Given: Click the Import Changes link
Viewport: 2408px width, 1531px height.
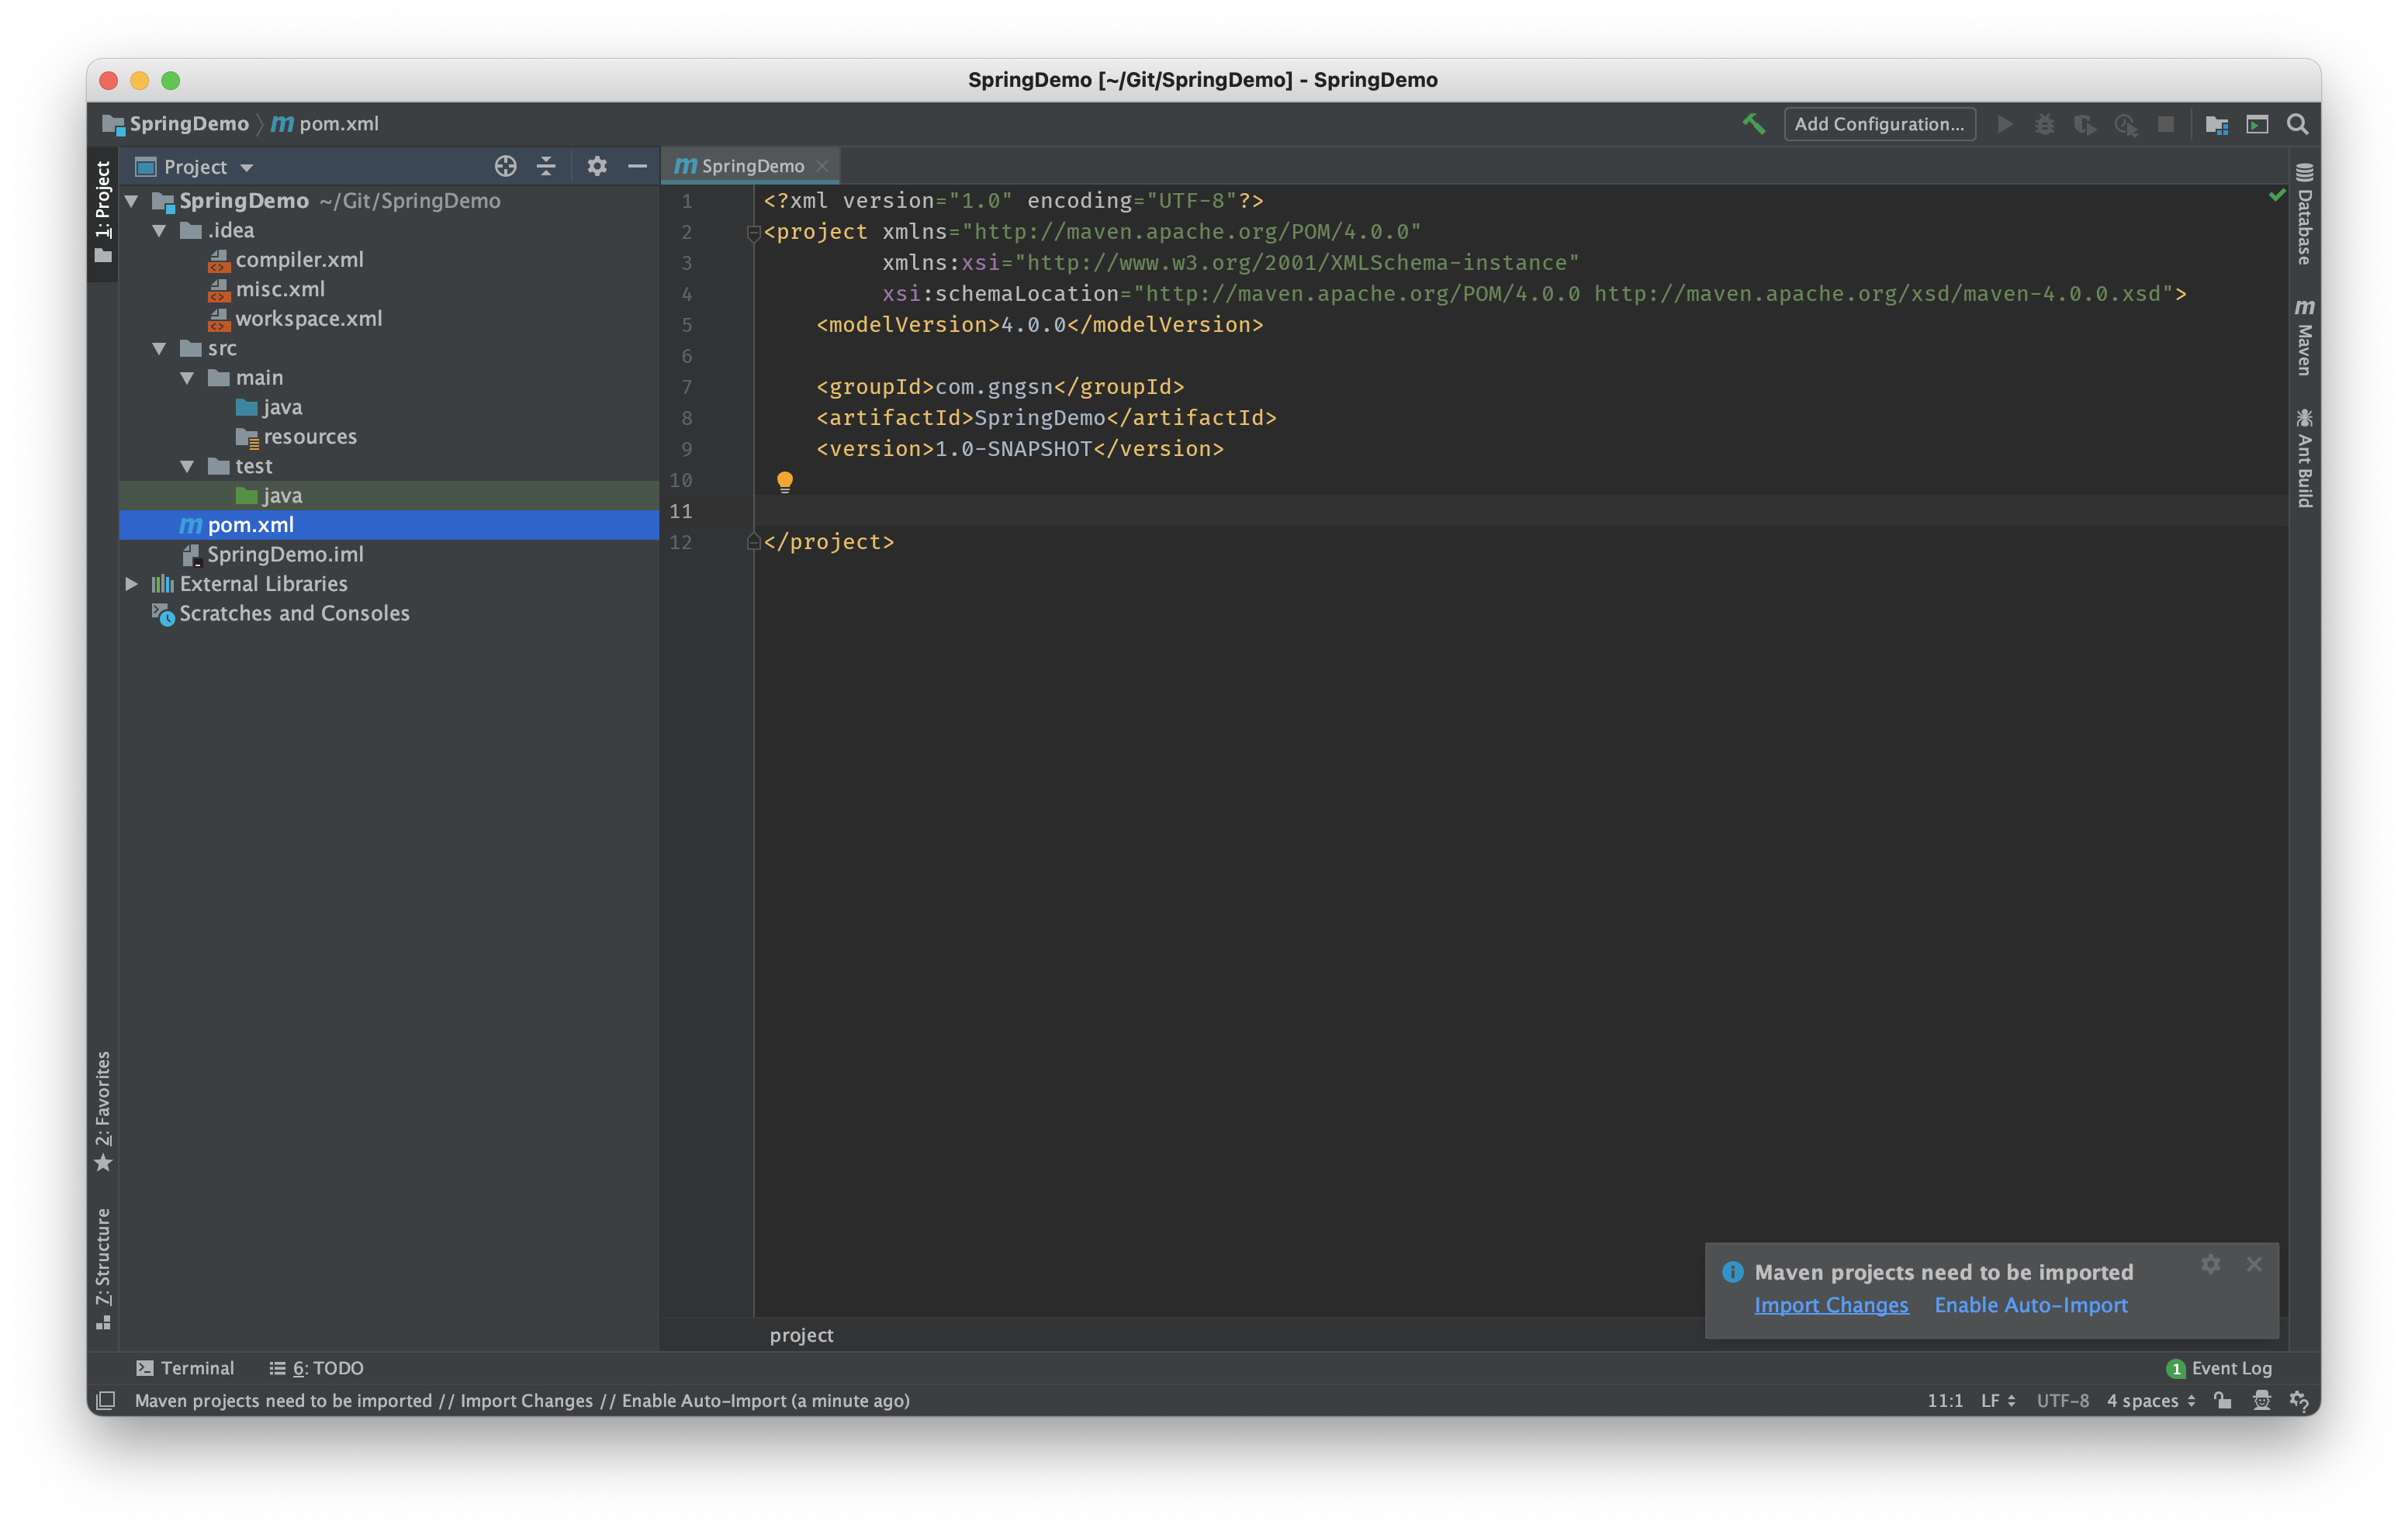Looking at the screenshot, I should (1830, 1305).
